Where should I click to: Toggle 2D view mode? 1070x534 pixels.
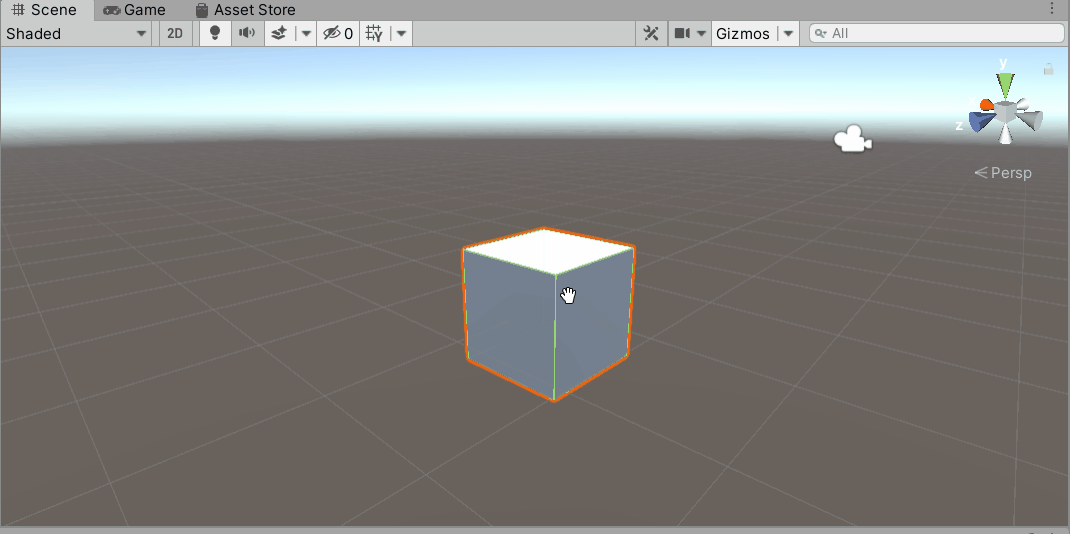[x=175, y=33]
